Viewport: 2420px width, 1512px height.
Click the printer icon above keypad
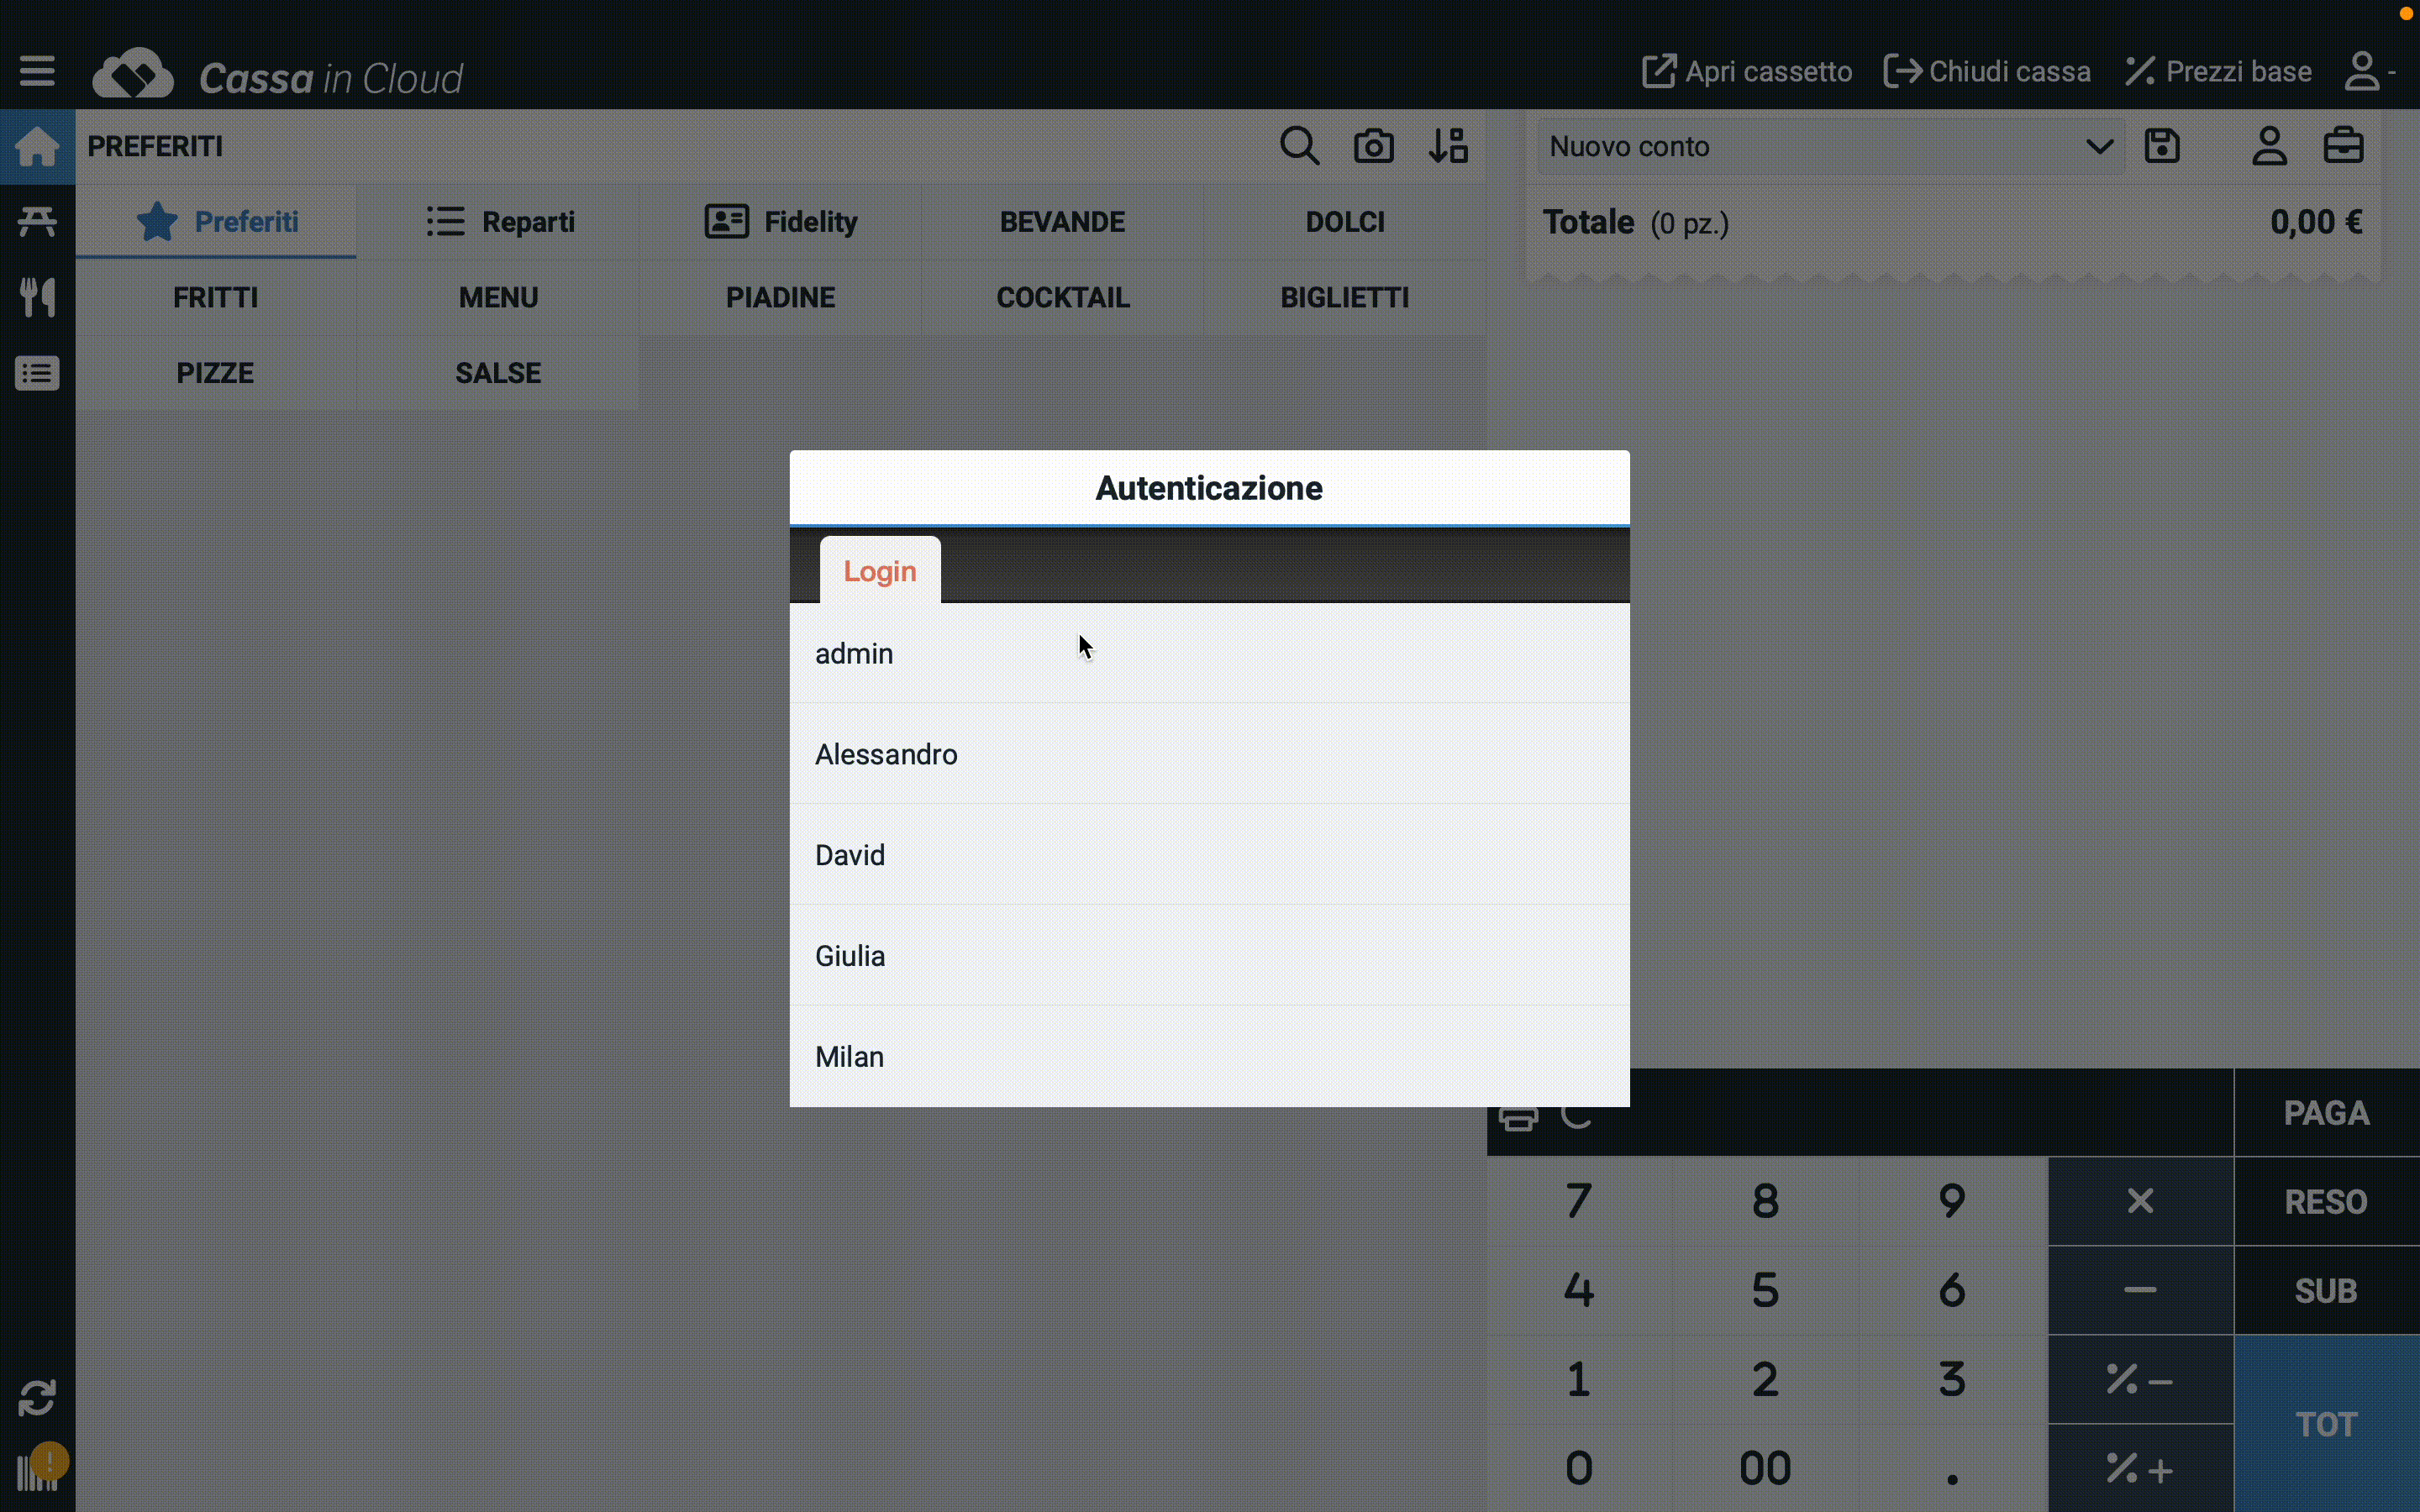coord(1518,1118)
